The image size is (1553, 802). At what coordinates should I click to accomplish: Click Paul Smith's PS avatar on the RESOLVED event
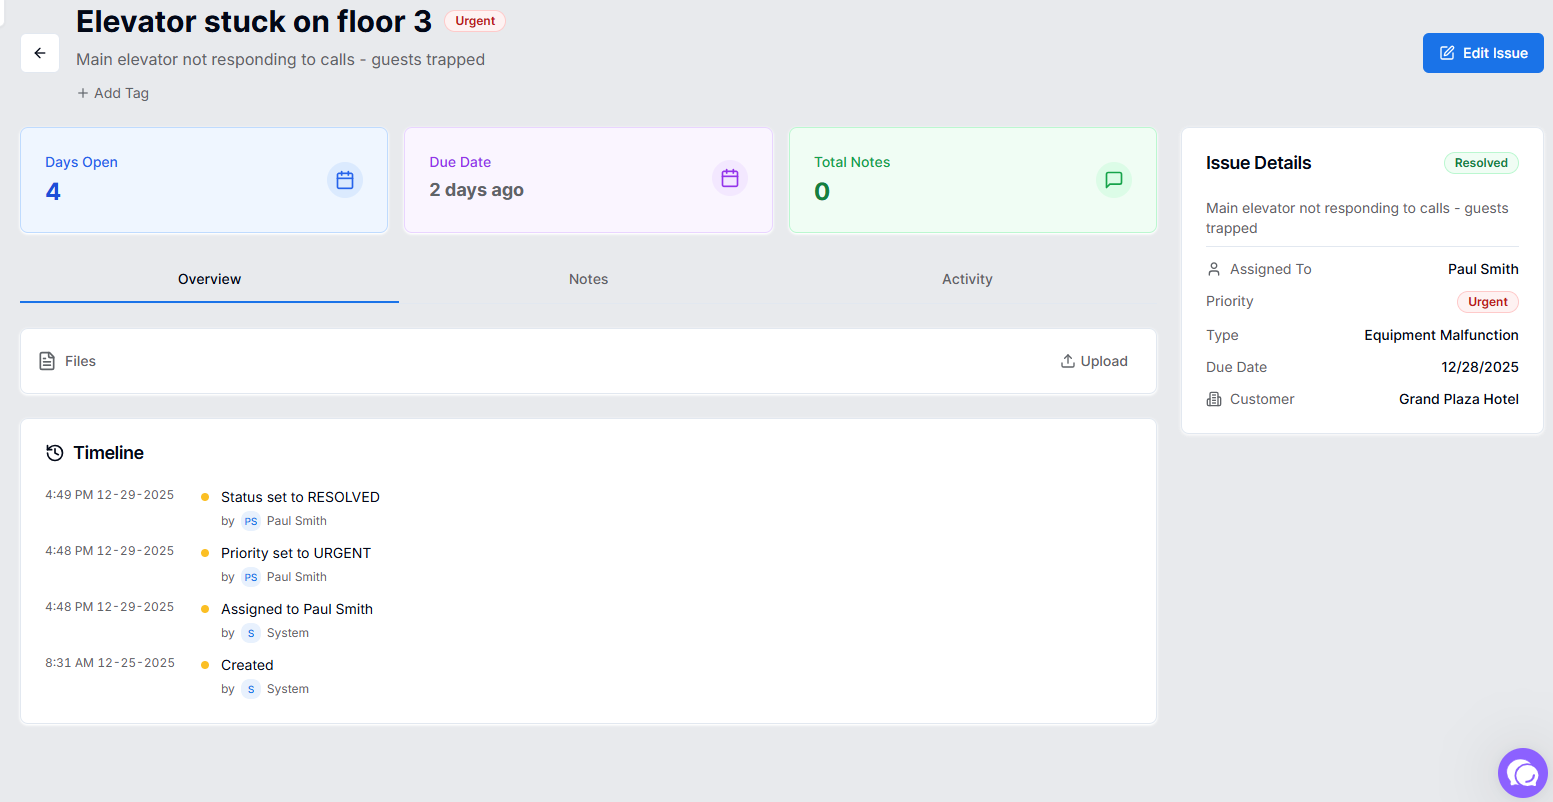[249, 520]
